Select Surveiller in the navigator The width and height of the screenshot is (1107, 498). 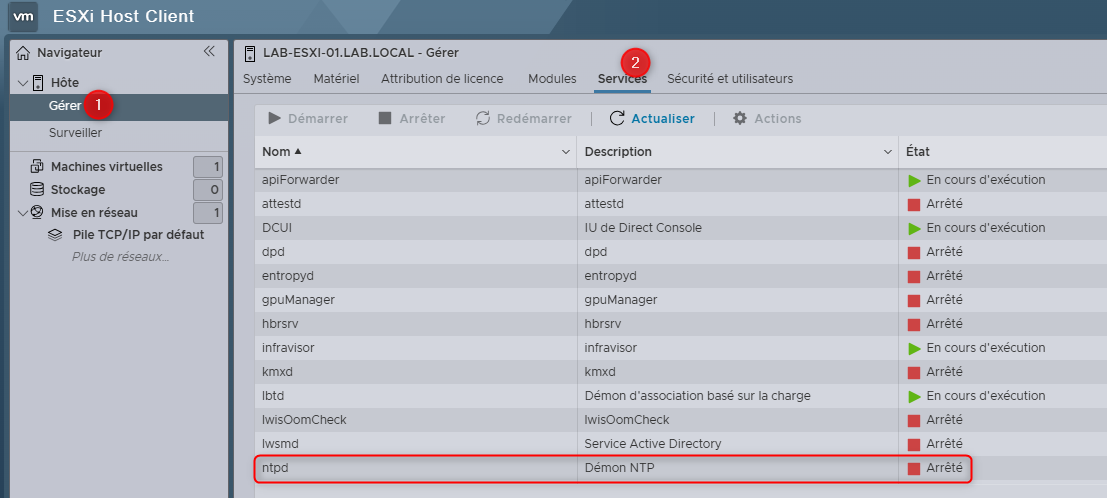click(75, 133)
